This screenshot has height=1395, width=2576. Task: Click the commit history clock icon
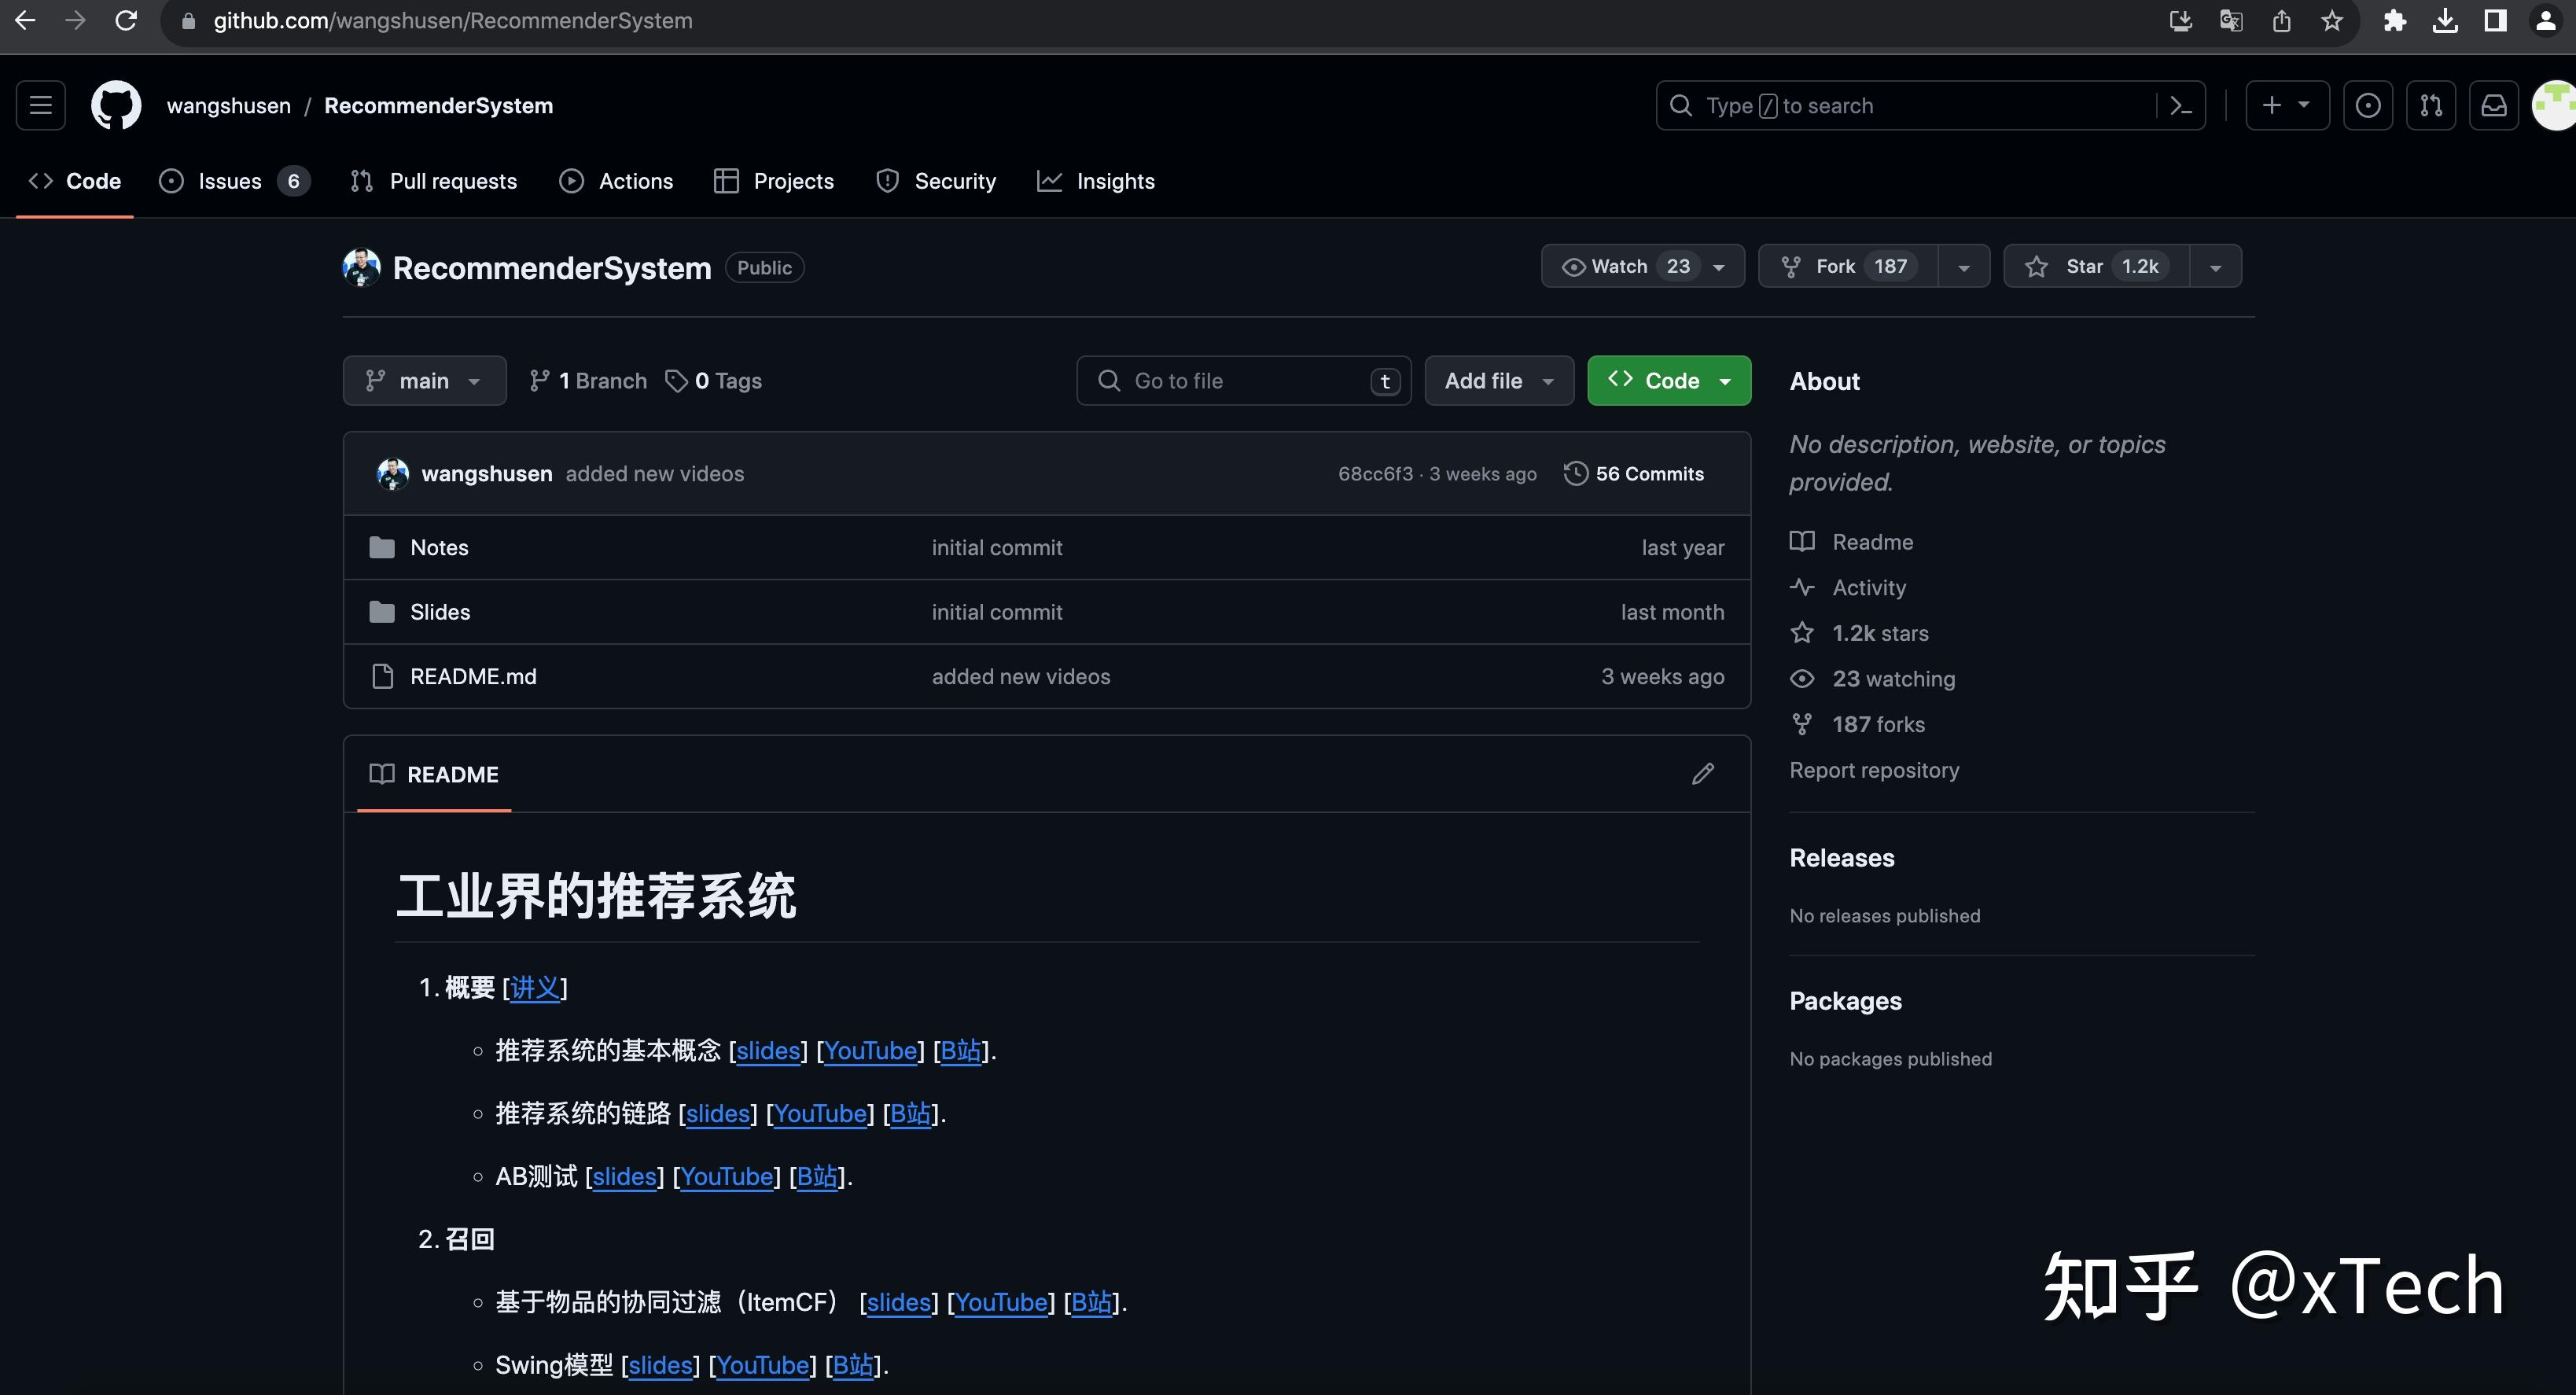[x=1576, y=473]
